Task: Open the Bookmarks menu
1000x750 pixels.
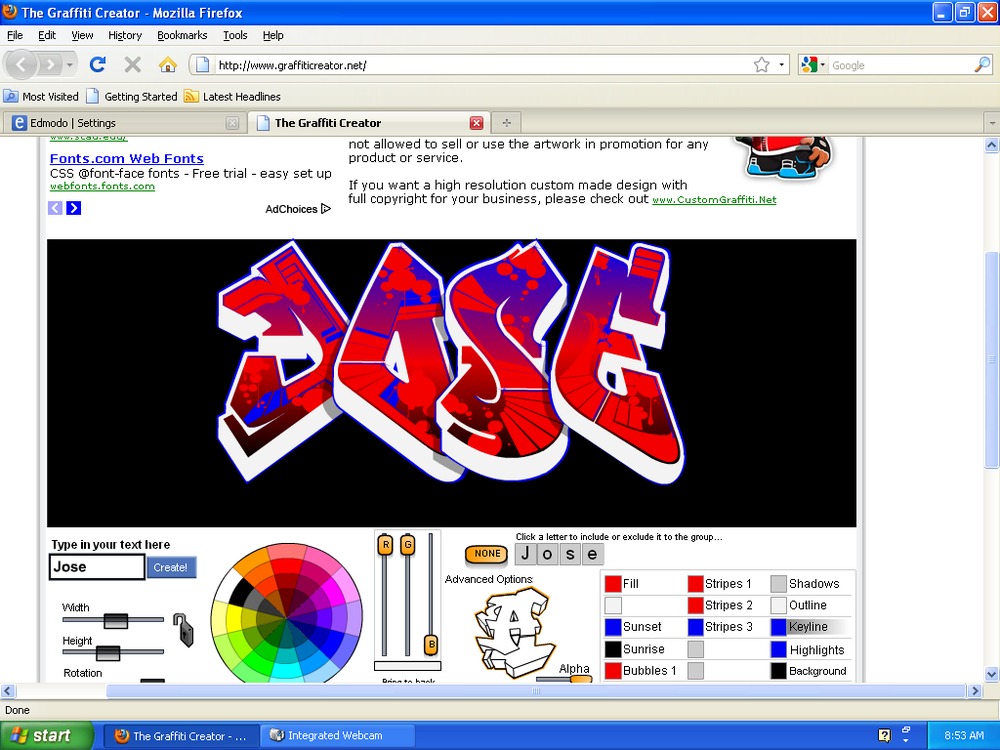Action: (182, 35)
